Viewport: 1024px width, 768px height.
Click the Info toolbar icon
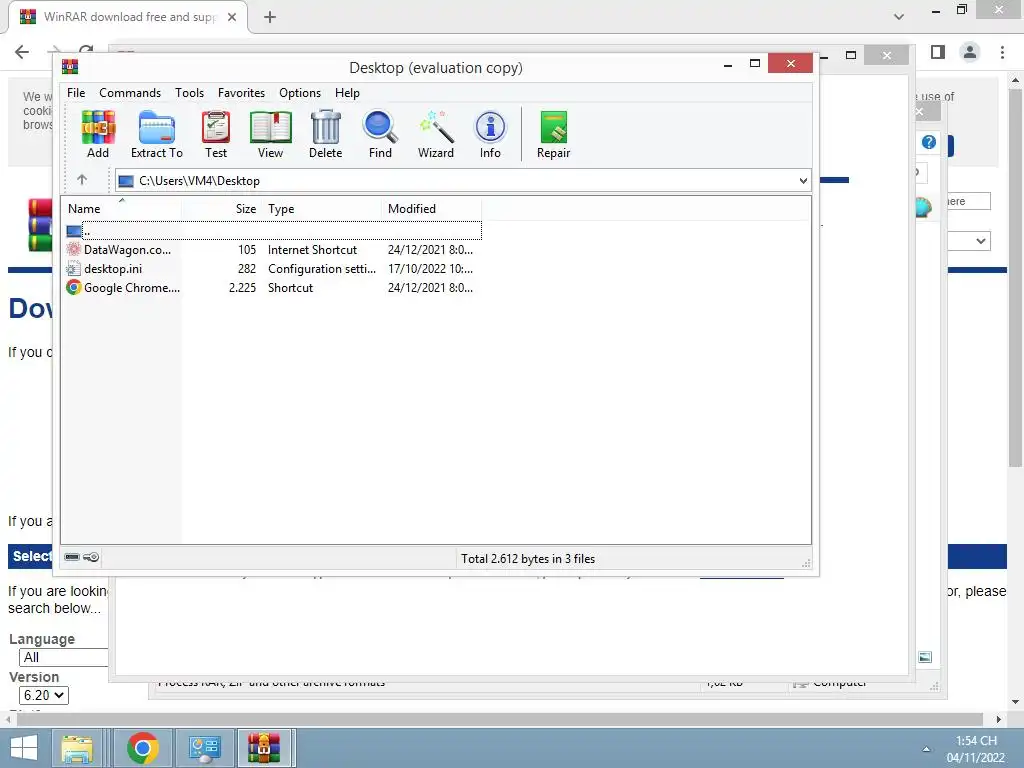coord(490,135)
